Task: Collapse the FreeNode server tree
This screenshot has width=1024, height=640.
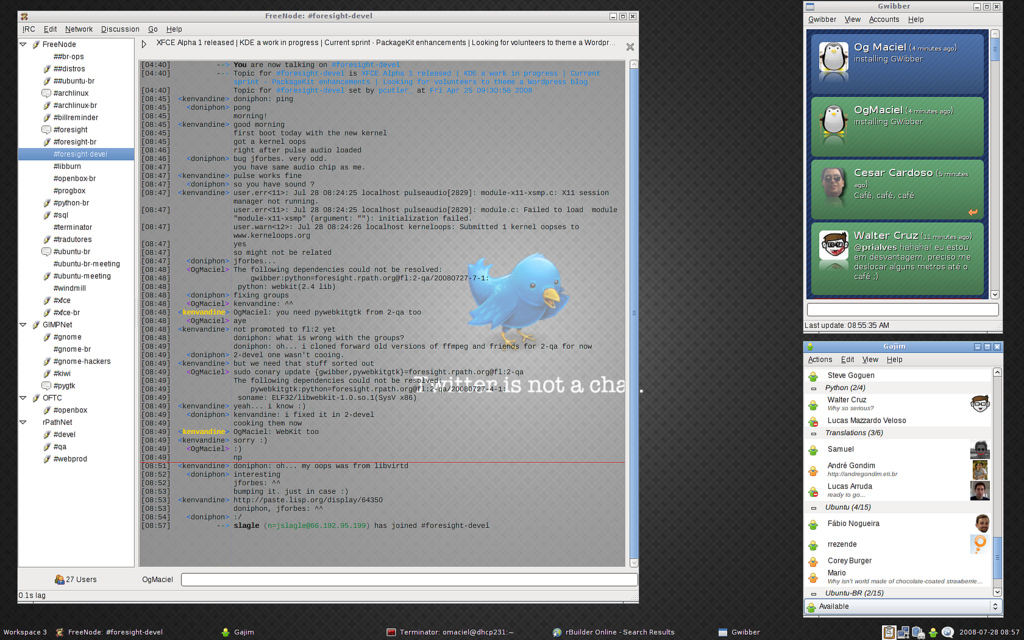Action: tap(24, 45)
